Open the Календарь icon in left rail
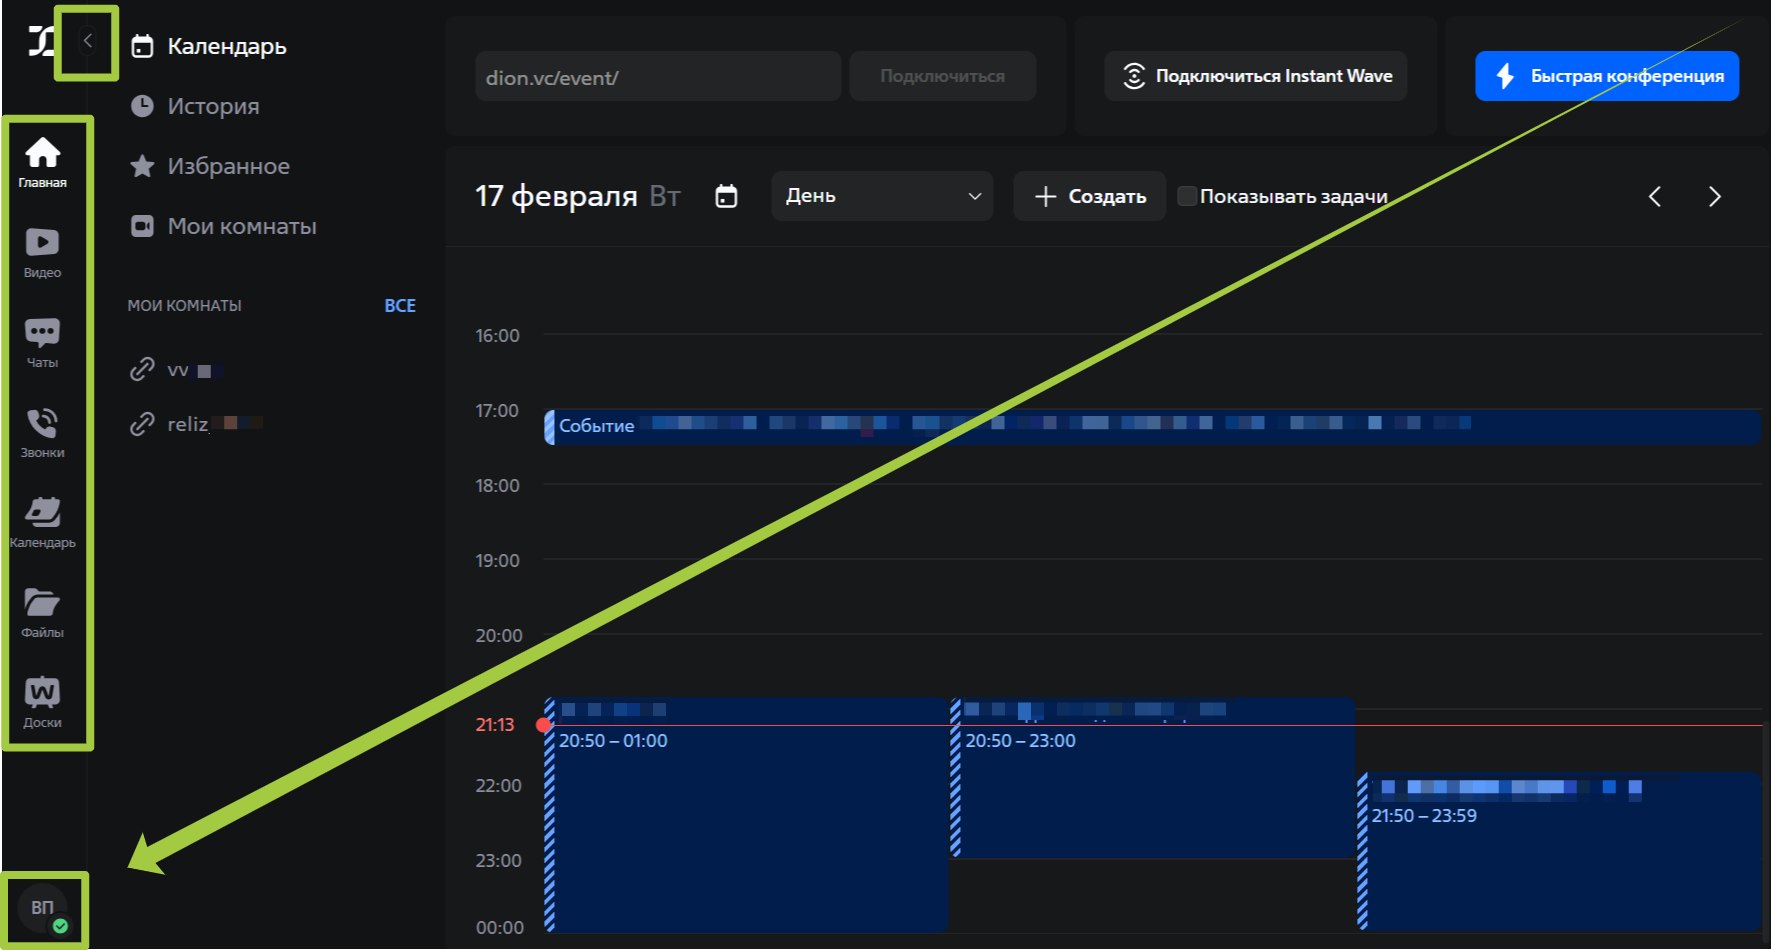 (x=42, y=521)
